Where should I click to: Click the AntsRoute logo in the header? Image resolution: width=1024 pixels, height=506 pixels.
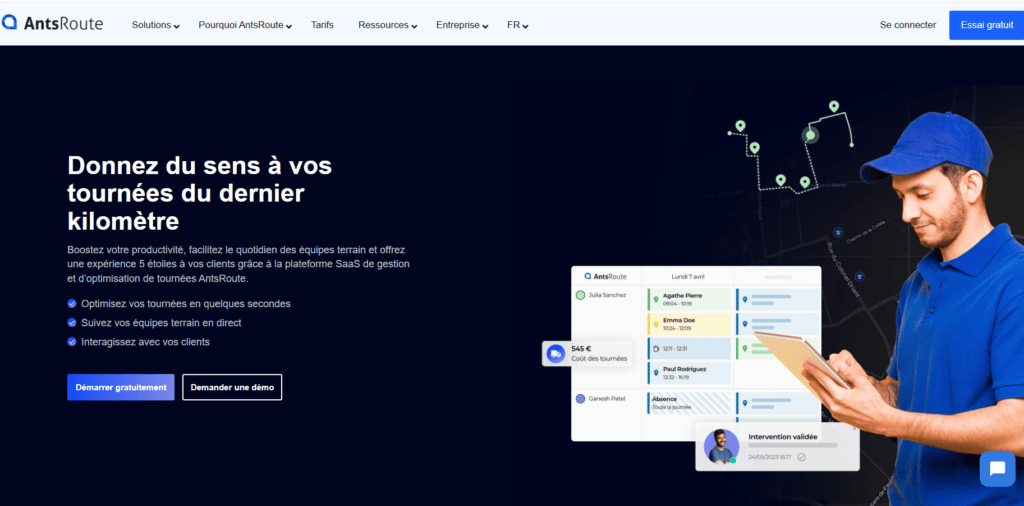coord(52,24)
